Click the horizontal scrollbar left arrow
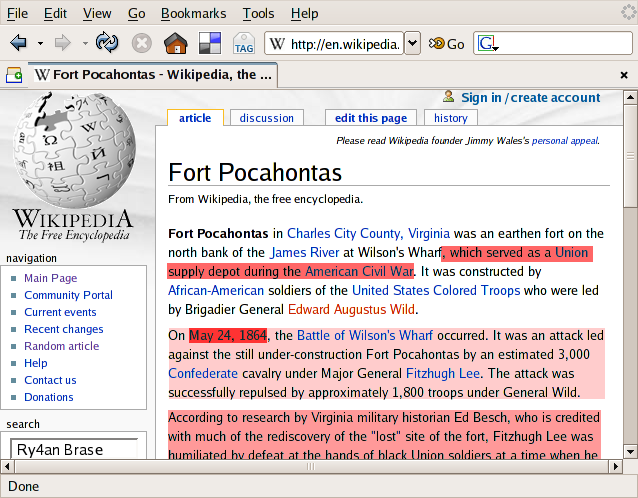Viewport: 638px width, 498px height. 7,466
